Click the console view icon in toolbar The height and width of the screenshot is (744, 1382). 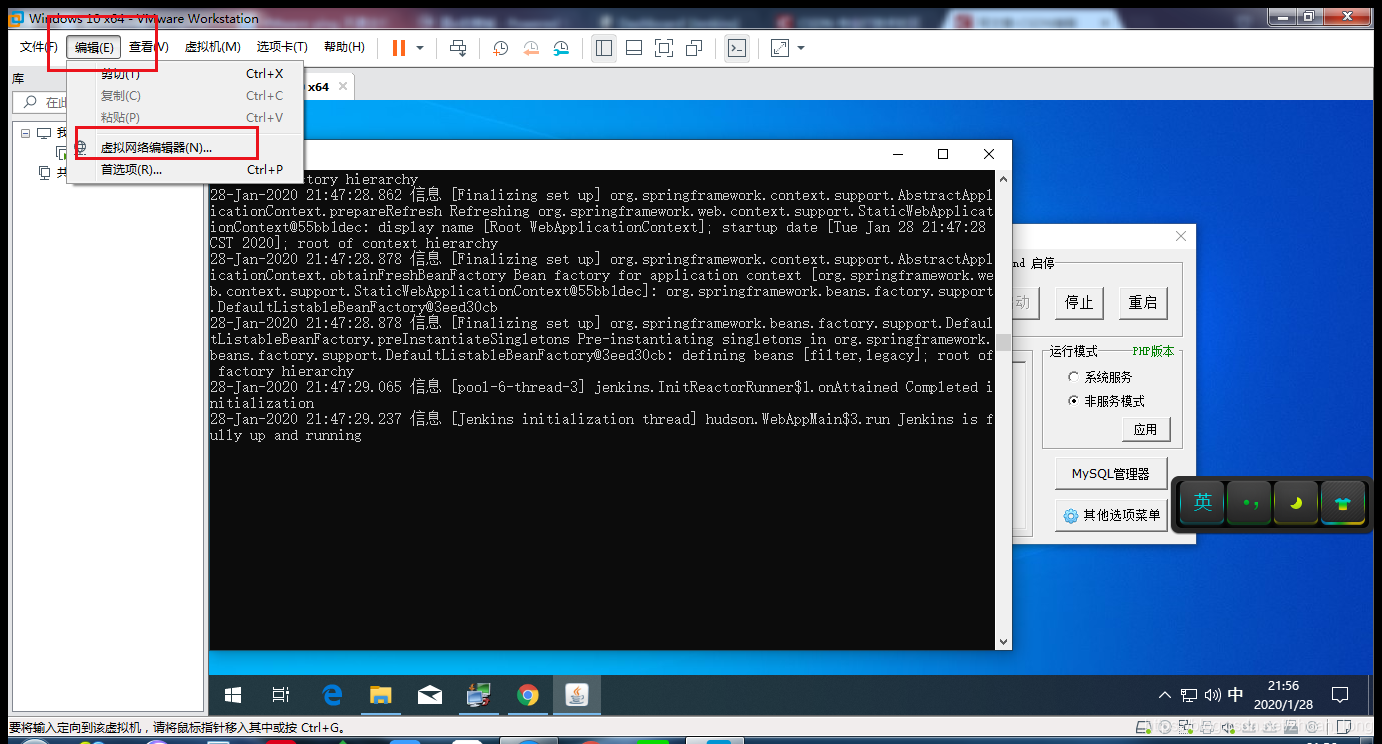click(737, 48)
